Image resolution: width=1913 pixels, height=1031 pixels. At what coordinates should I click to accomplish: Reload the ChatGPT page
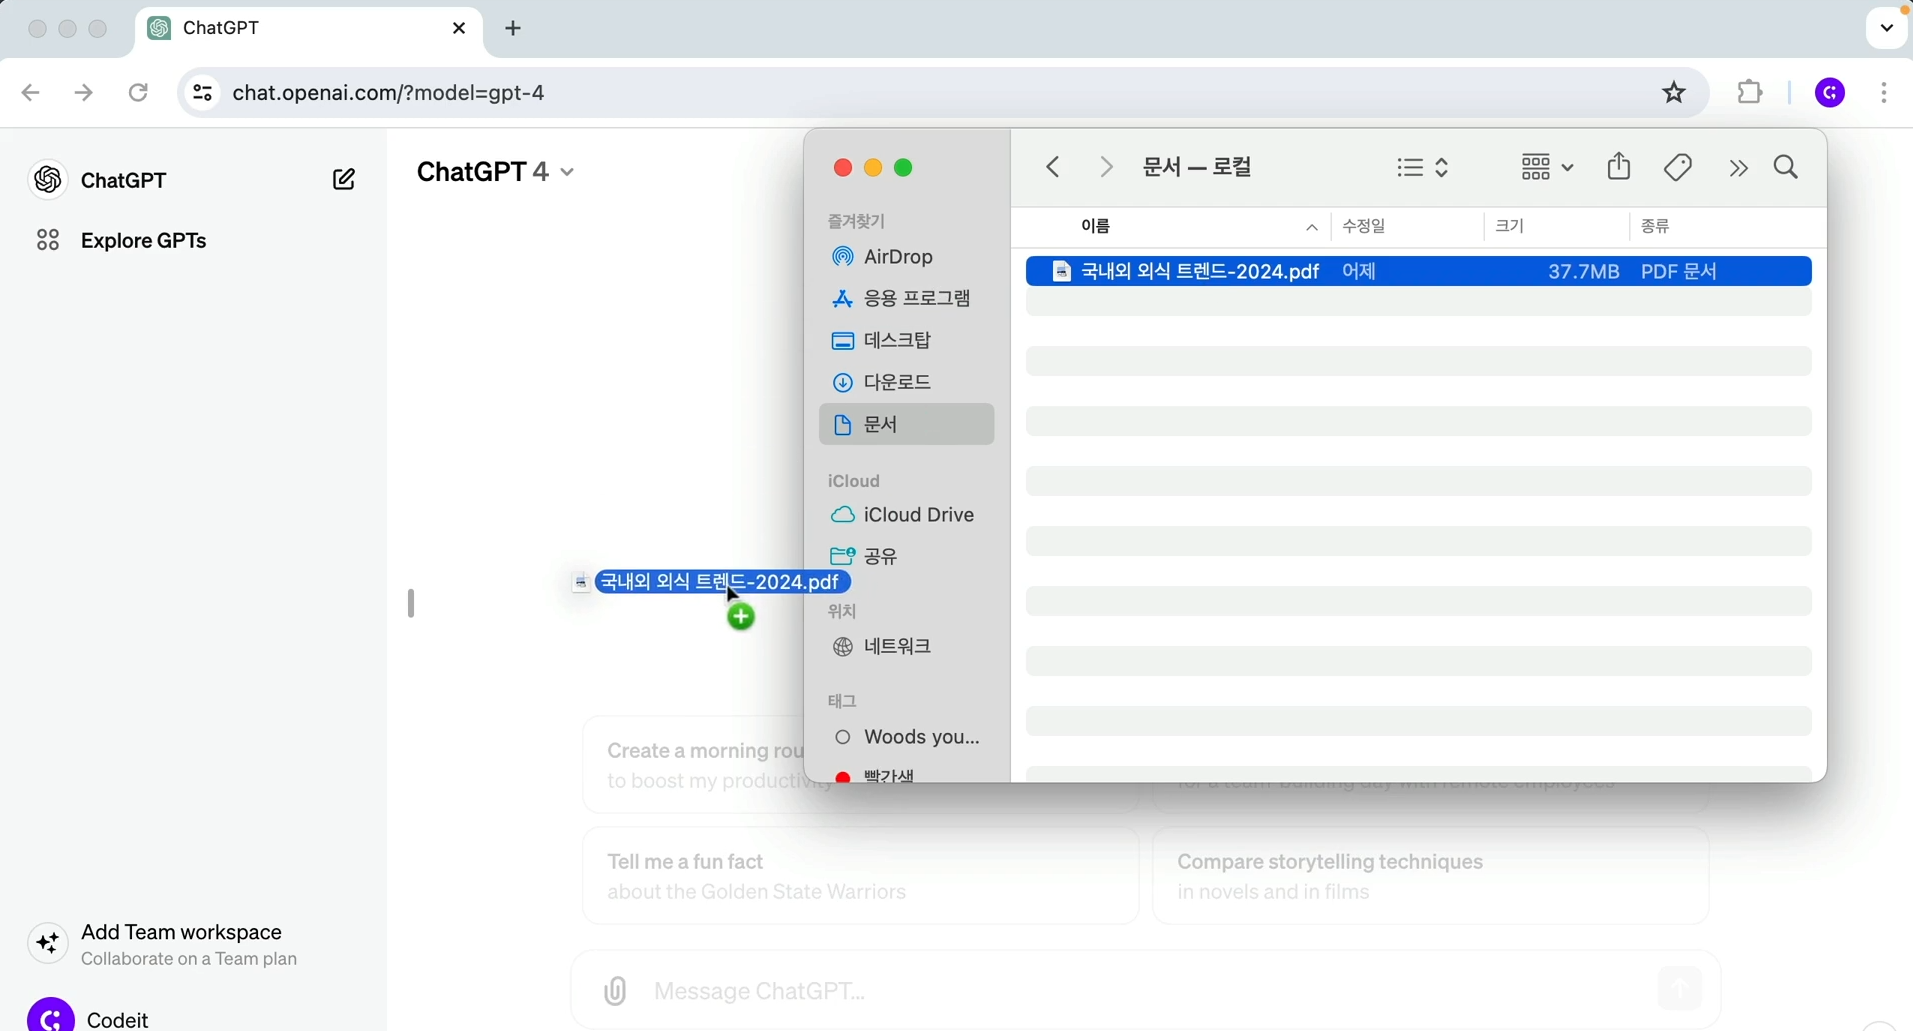point(138,93)
